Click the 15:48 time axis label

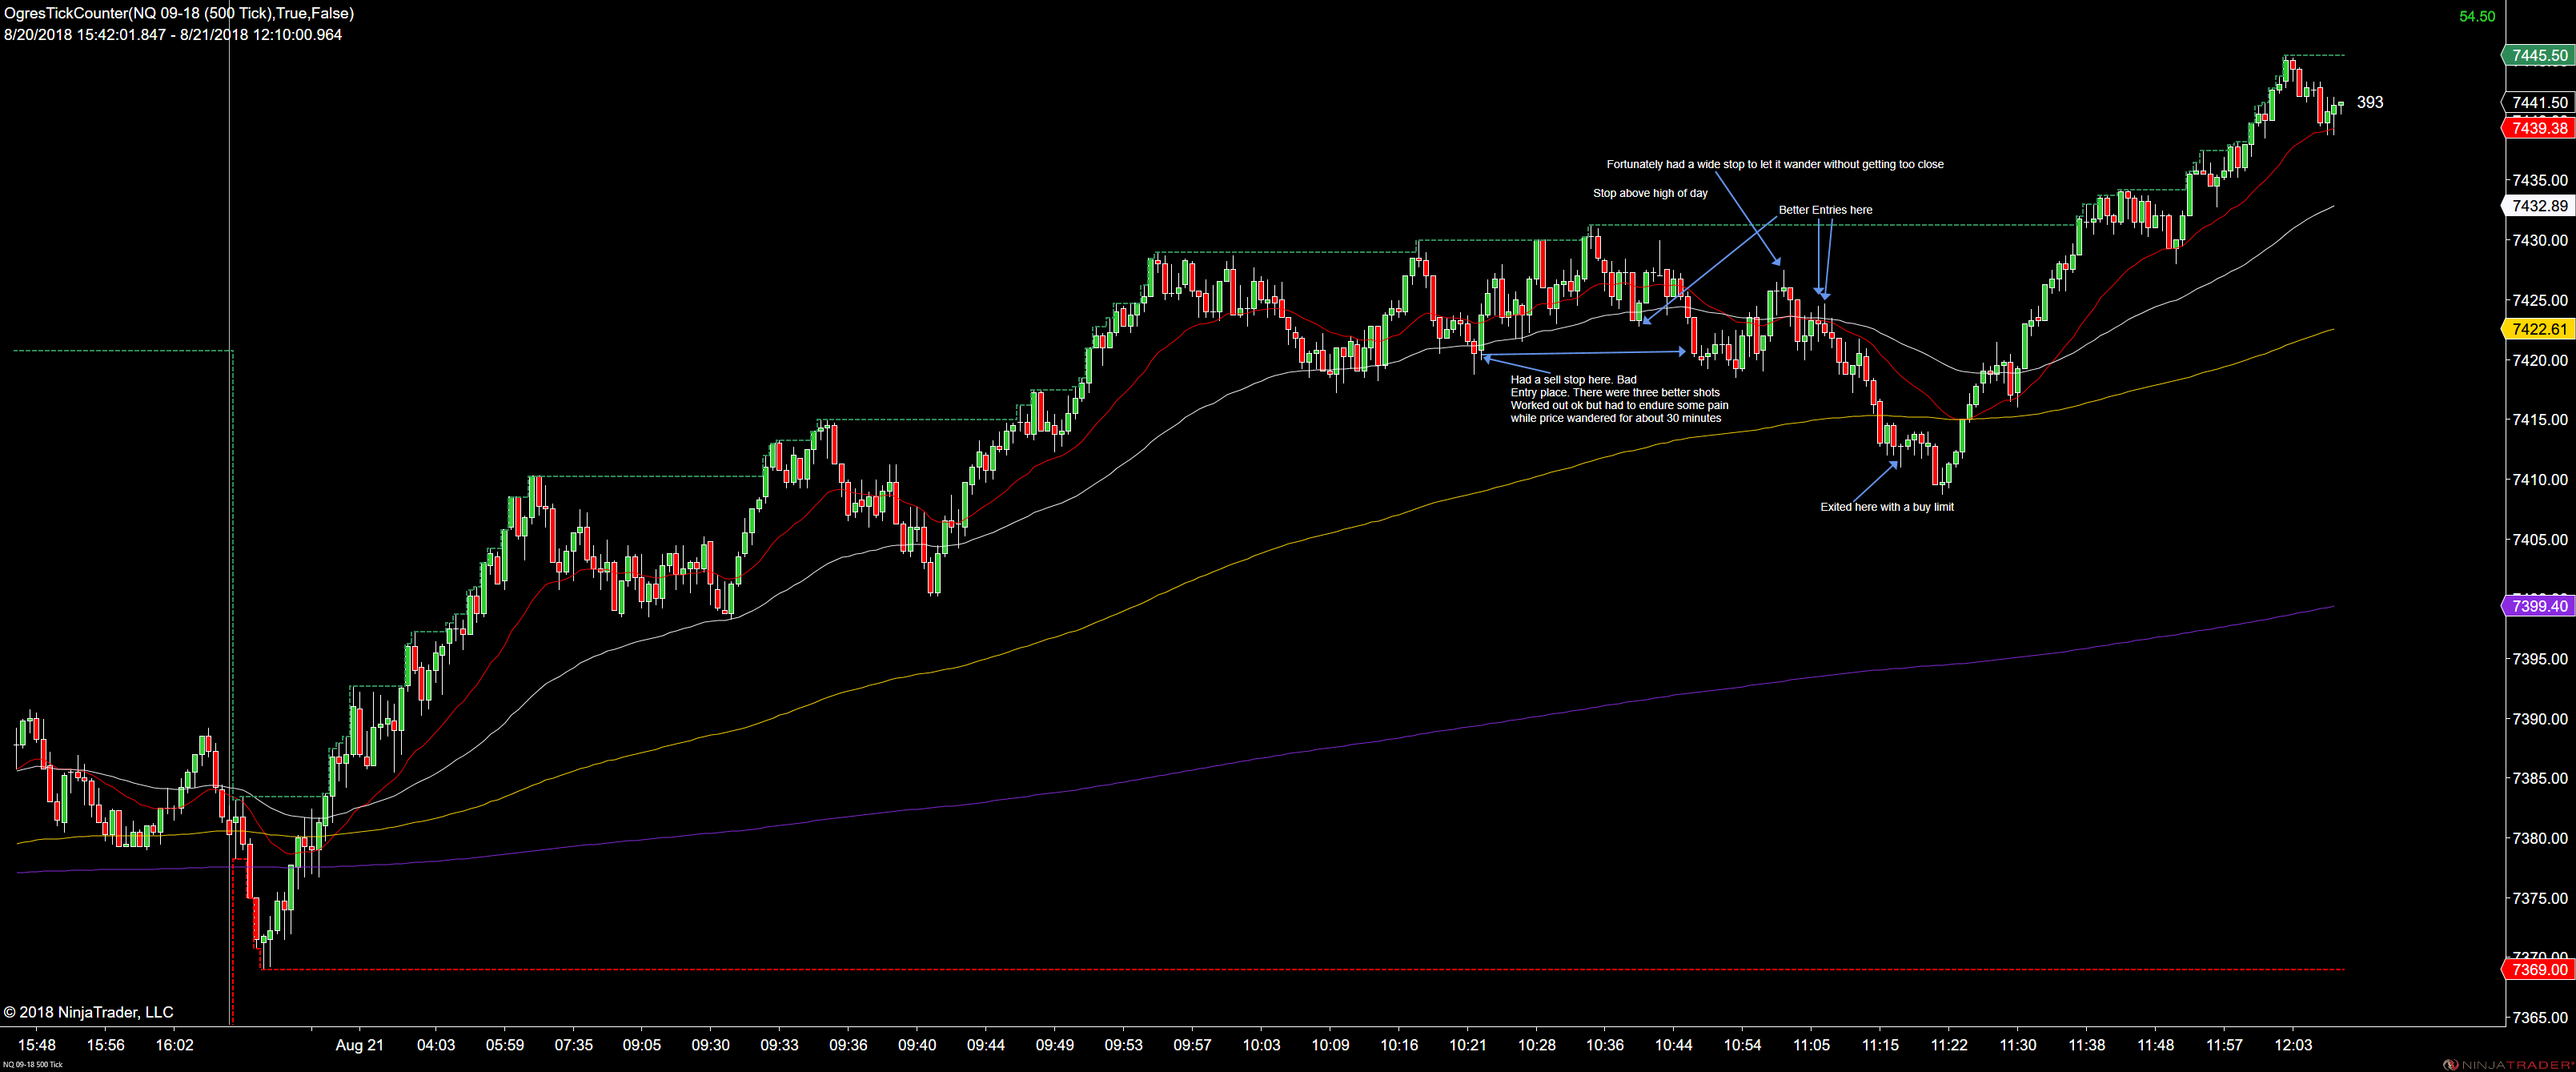click(37, 1045)
